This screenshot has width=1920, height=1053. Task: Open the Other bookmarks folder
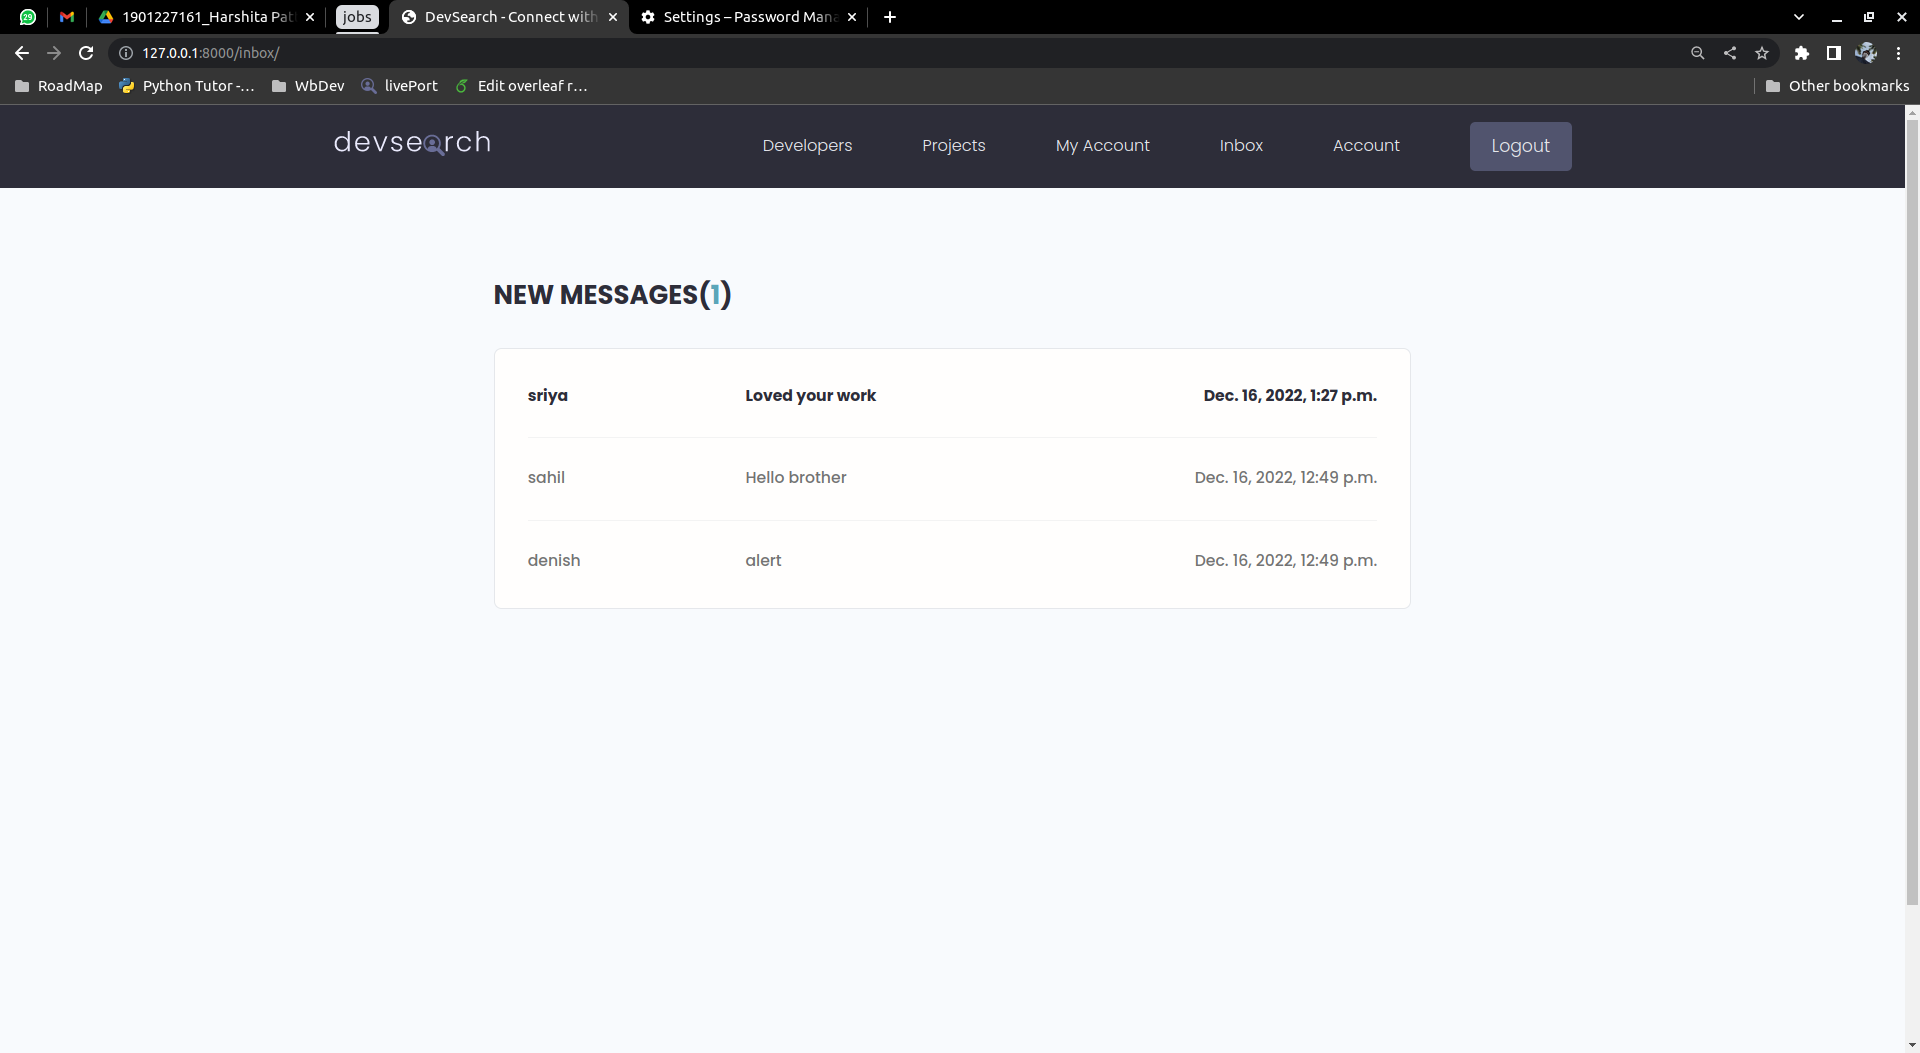1837,86
